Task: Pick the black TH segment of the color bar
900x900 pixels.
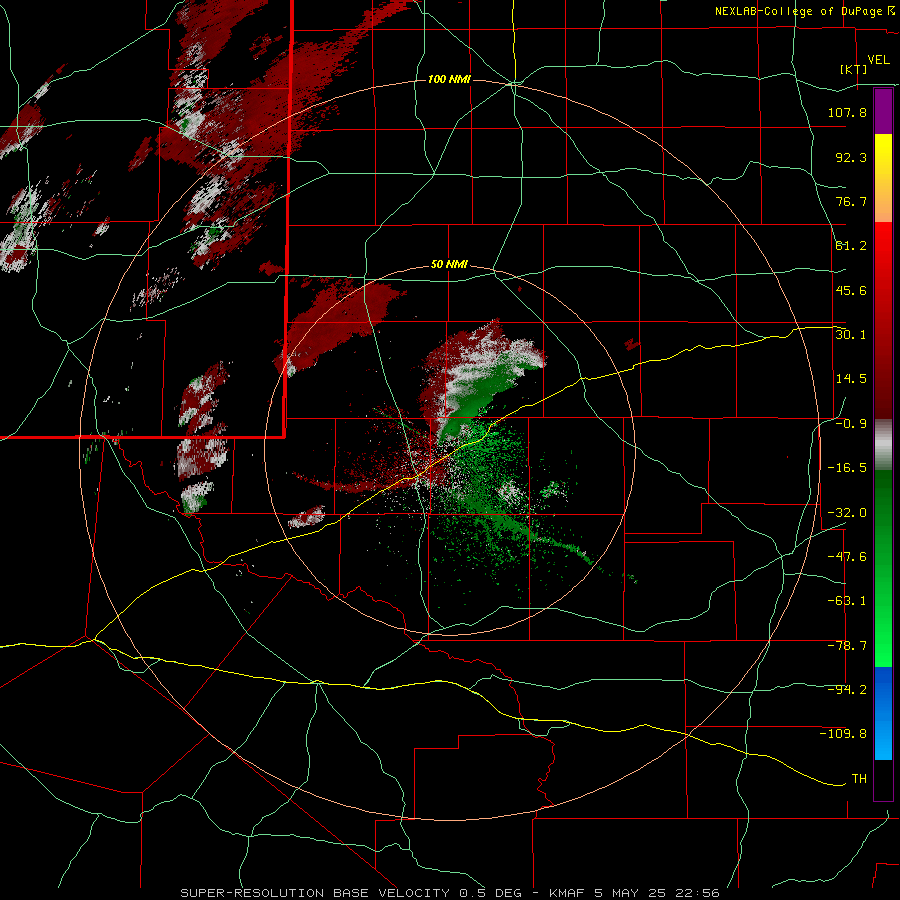Action: click(x=883, y=779)
